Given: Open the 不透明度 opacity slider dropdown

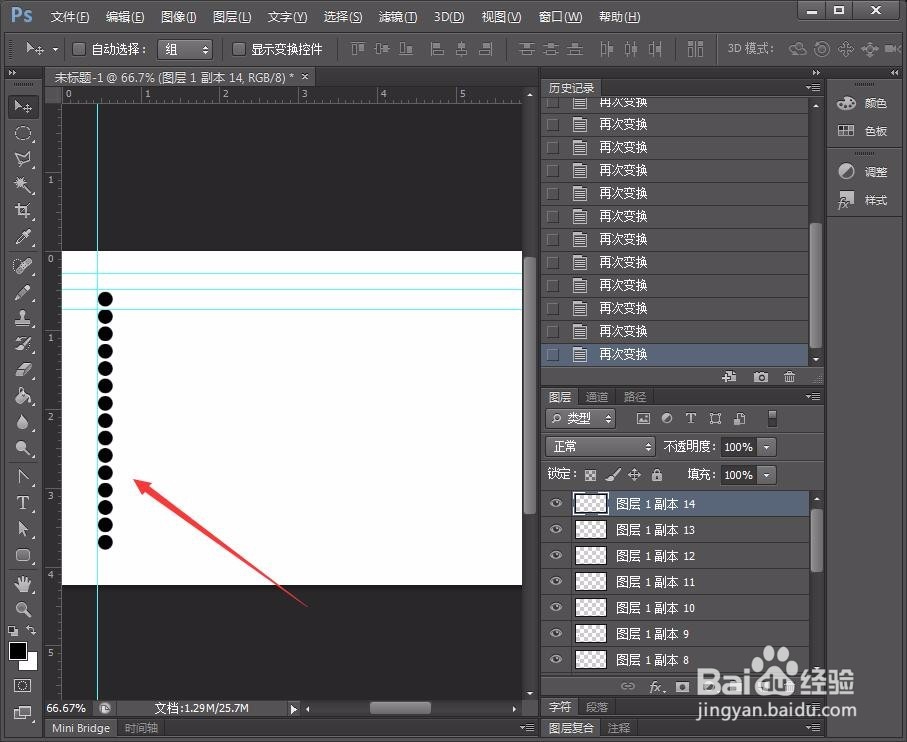Looking at the screenshot, I should coord(766,447).
